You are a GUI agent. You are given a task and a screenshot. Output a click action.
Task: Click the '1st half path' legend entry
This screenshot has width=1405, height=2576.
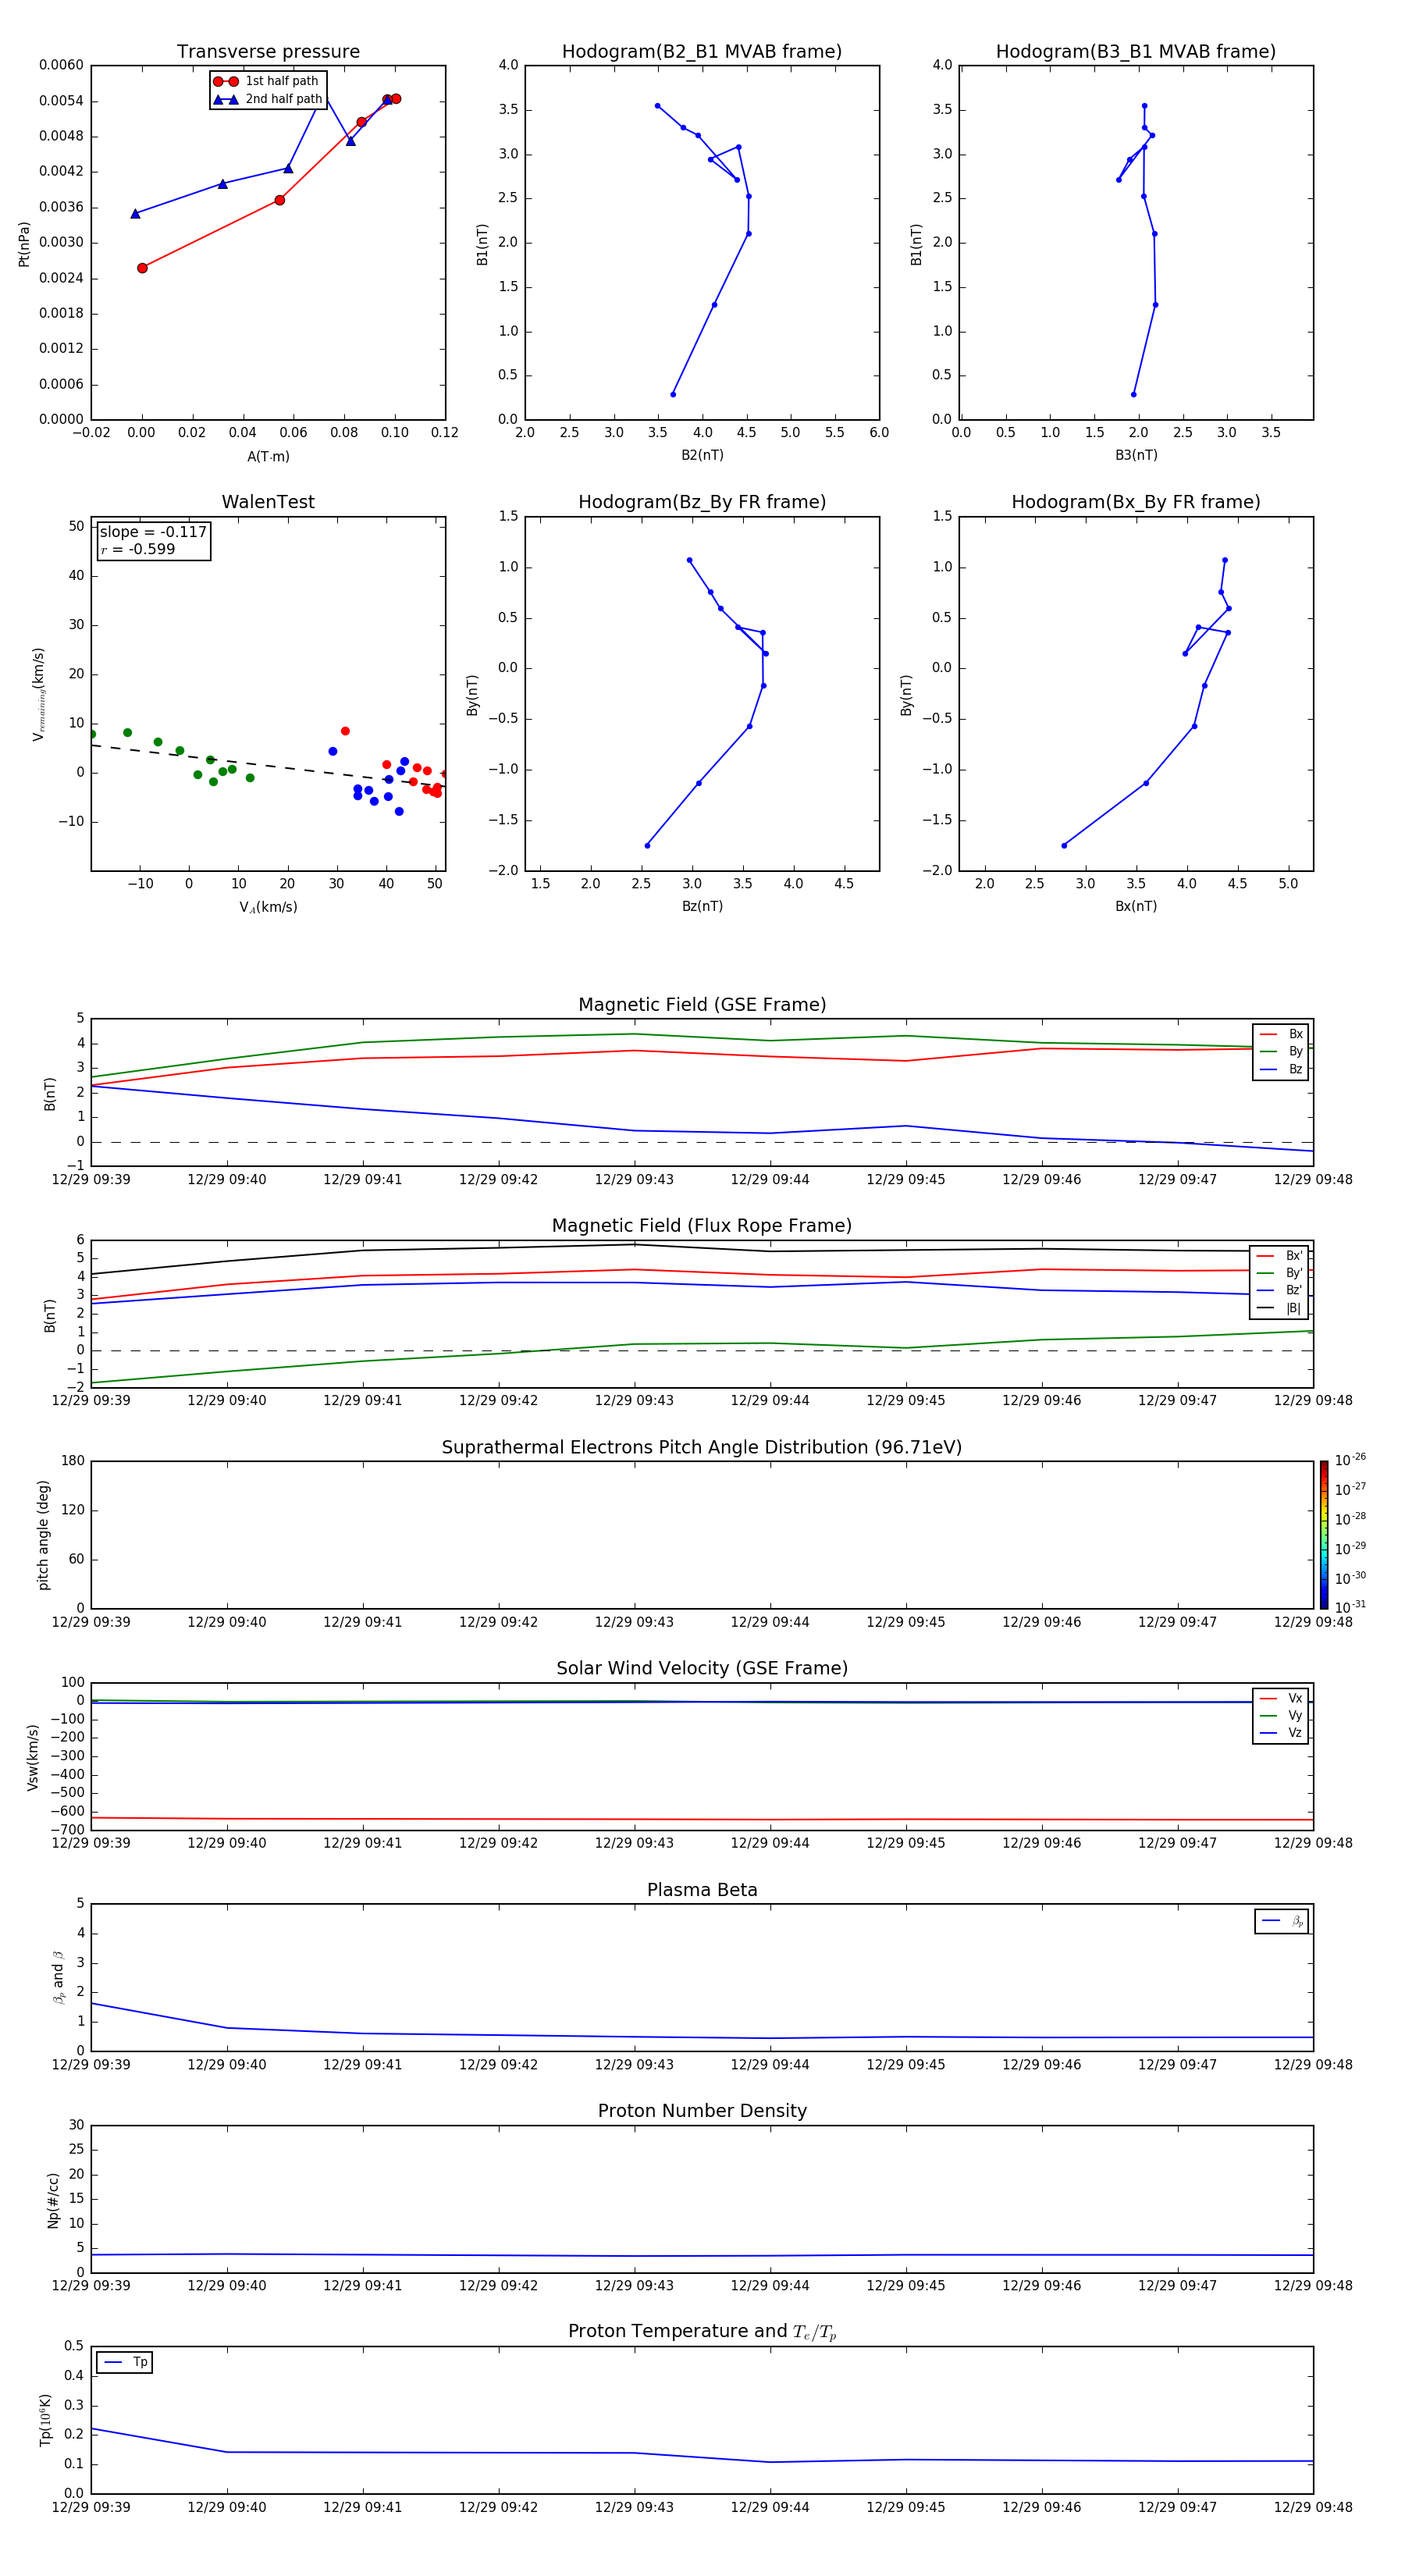(267, 81)
